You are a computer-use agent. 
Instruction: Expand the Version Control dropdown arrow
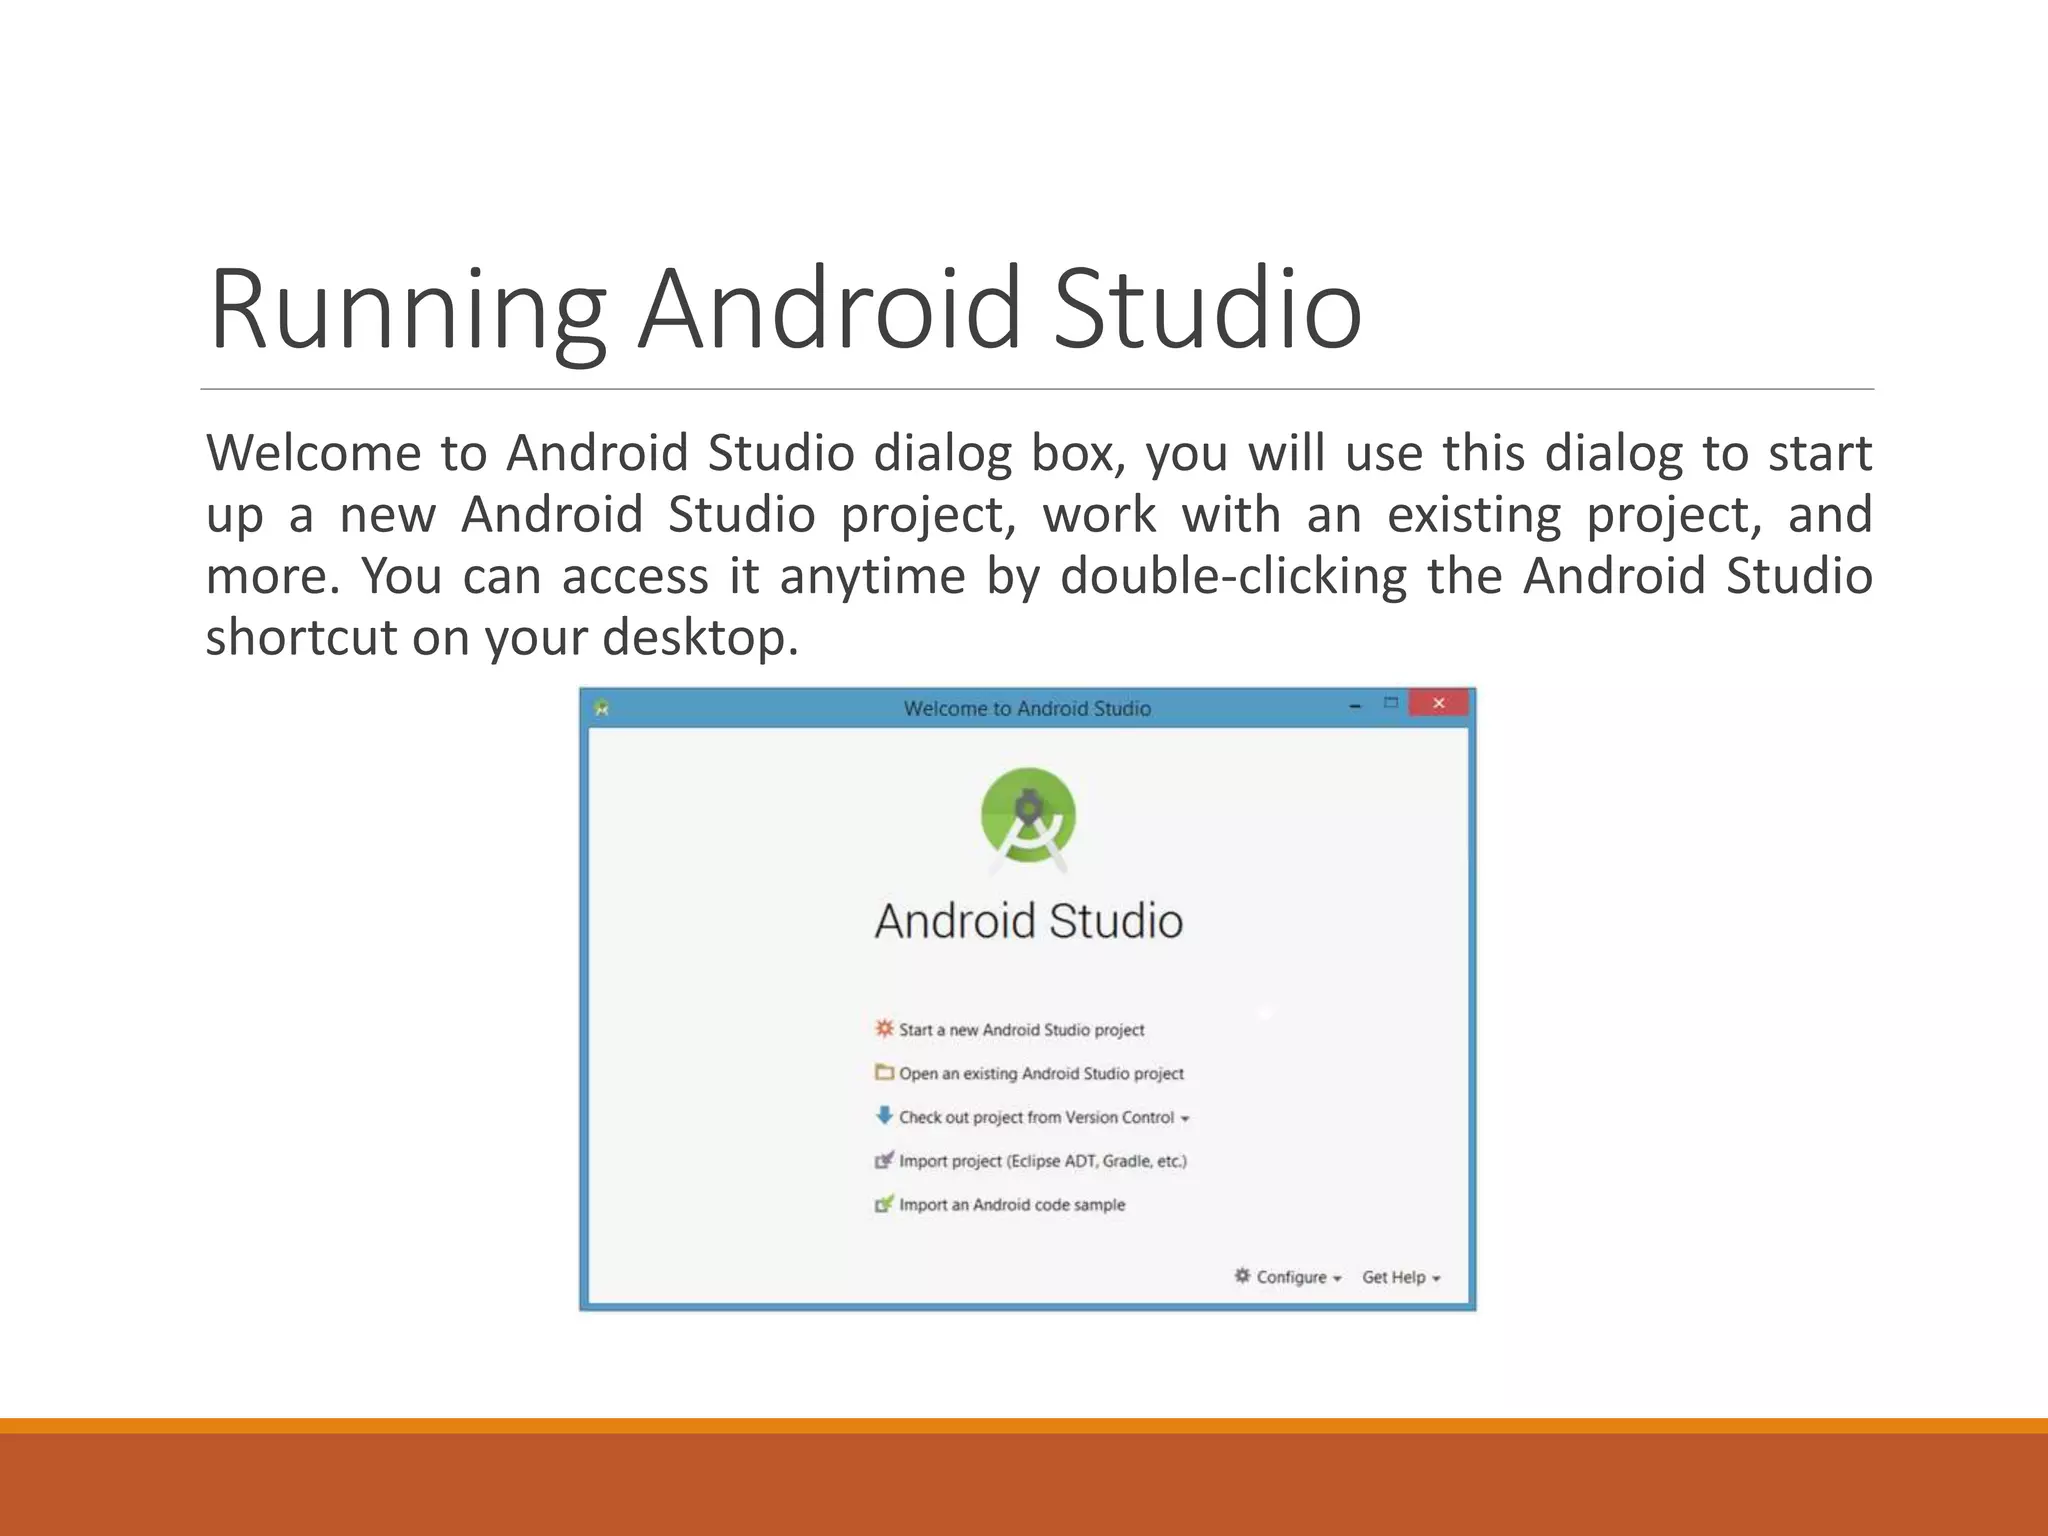pos(1185,1119)
